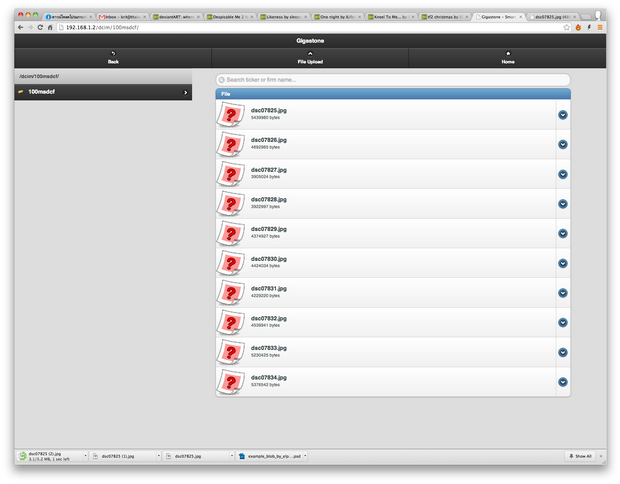Switch to the Inbox Gmail tab
This screenshot has height=484, width=620.
click(121, 17)
